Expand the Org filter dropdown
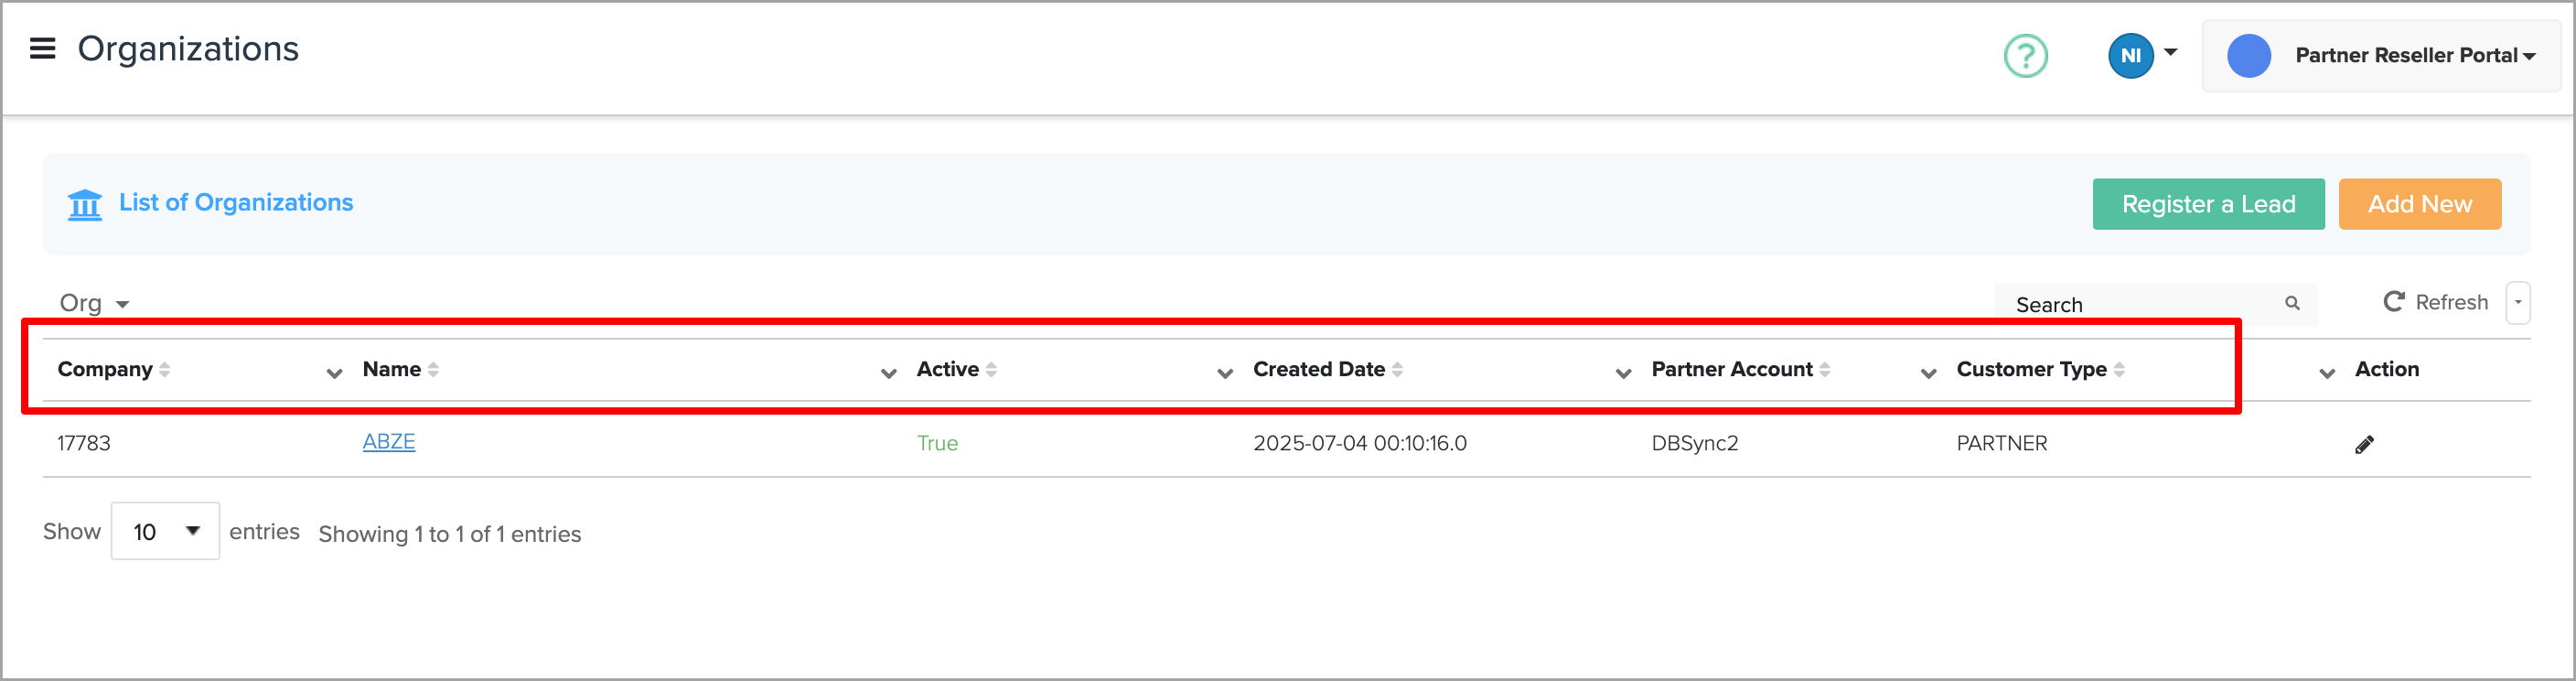2576x681 pixels. (94, 303)
